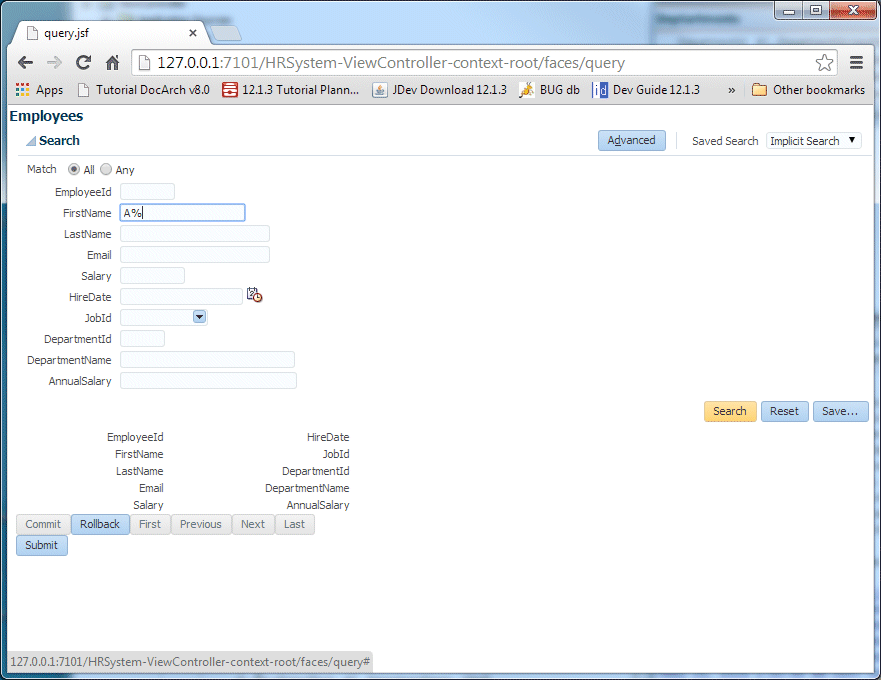Select the Match Any radio button

point(106,169)
